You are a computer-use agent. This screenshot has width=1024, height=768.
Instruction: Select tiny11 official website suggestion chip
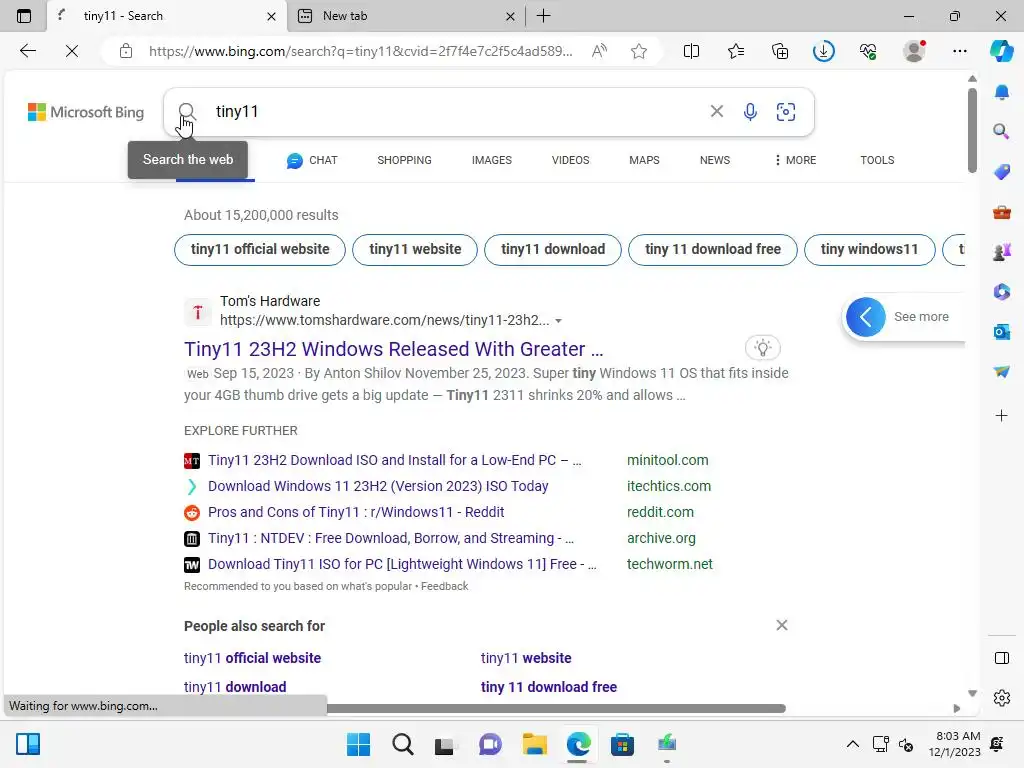pyautogui.click(x=260, y=249)
